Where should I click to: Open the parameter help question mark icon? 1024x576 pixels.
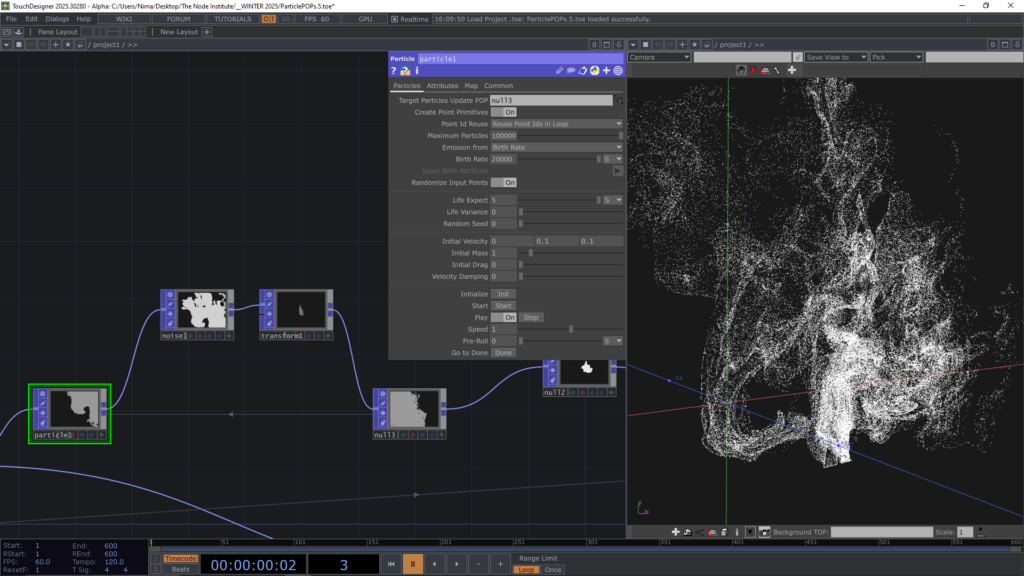coord(394,71)
